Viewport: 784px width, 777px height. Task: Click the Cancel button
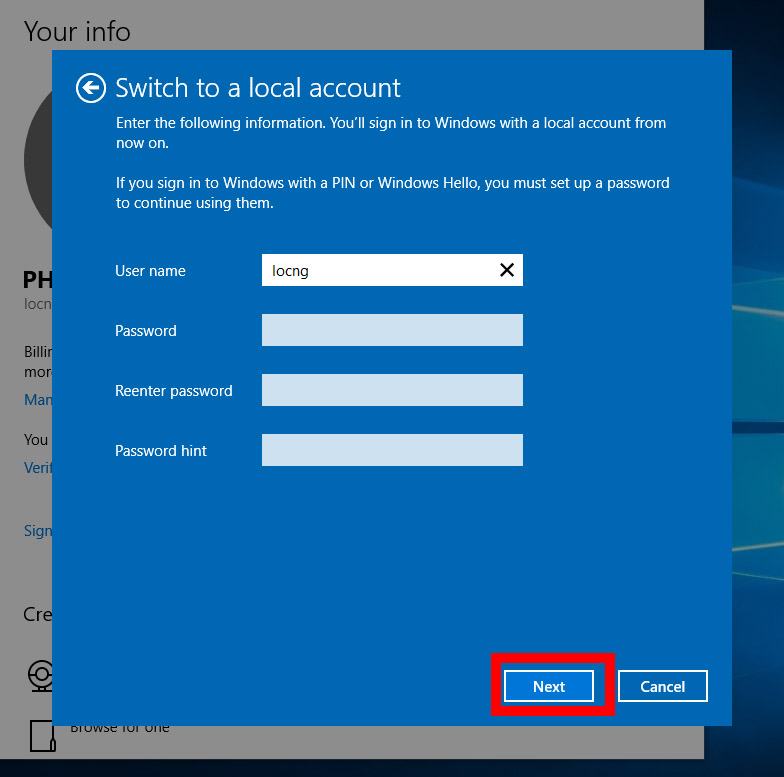(x=662, y=686)
